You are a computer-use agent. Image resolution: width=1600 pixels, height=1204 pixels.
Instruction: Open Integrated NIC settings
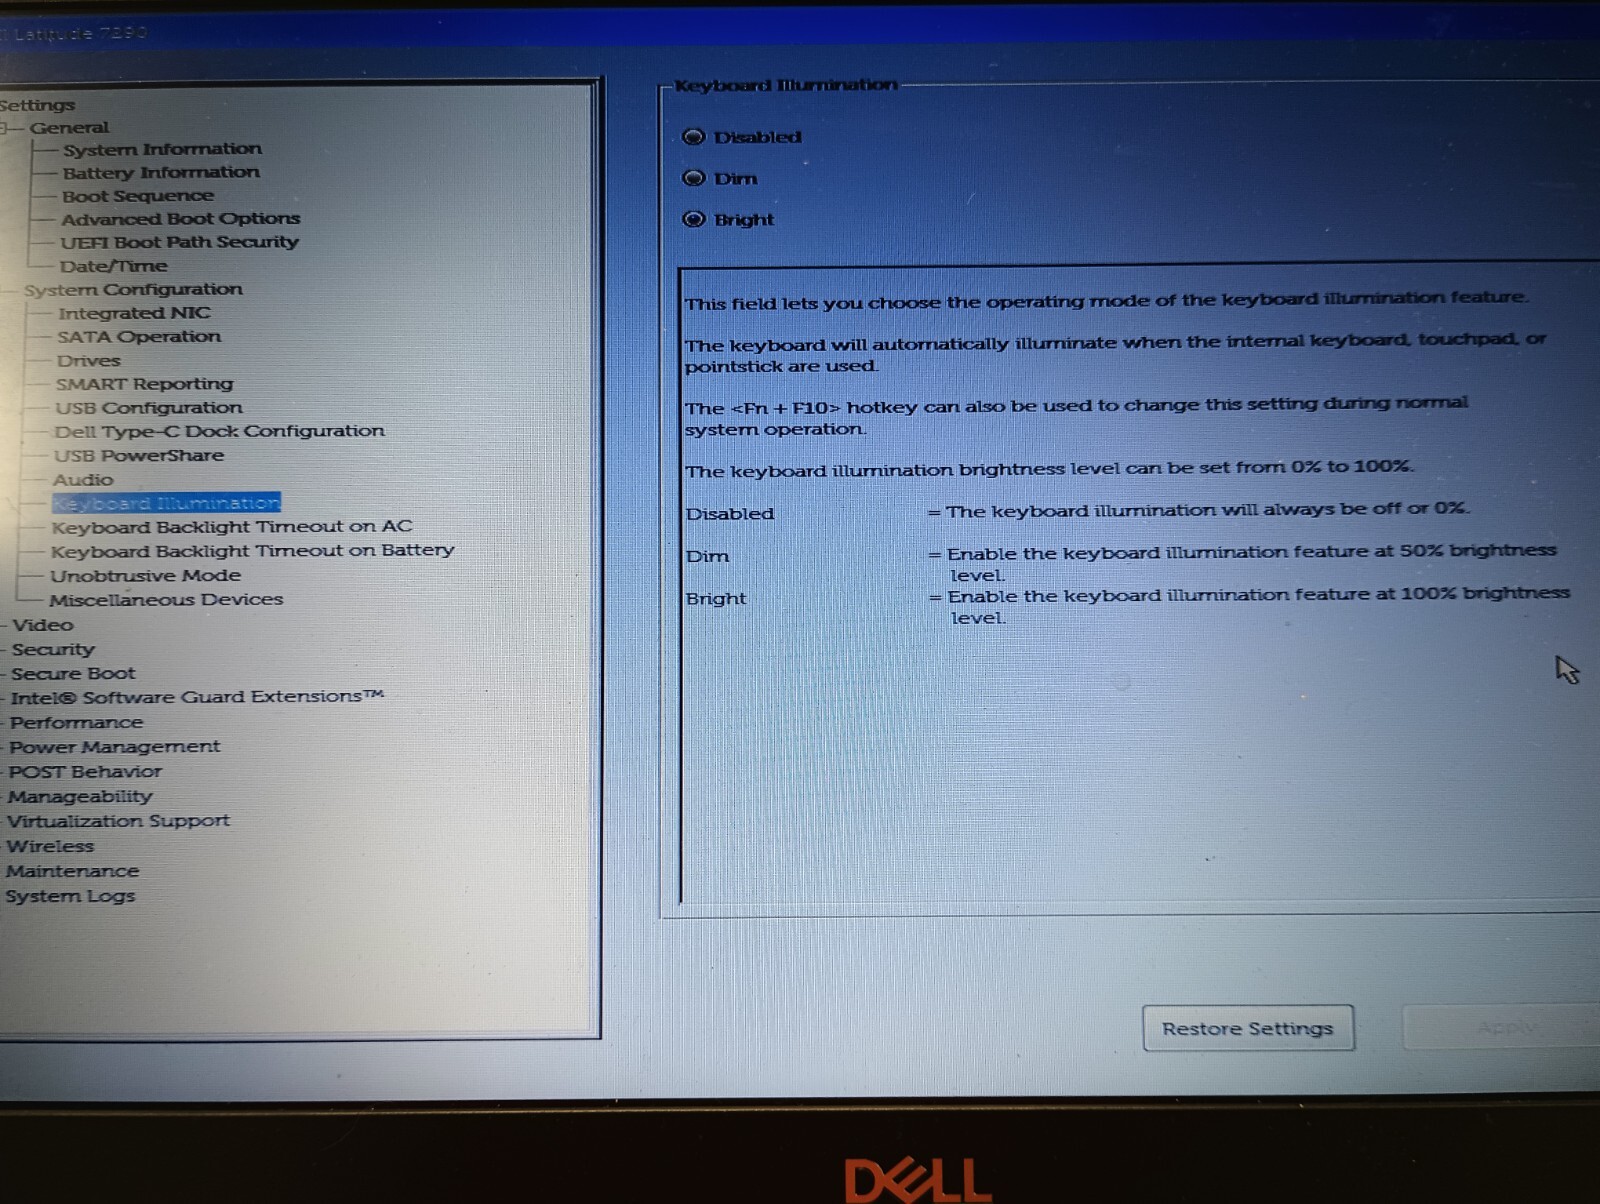tap(134, 313)
